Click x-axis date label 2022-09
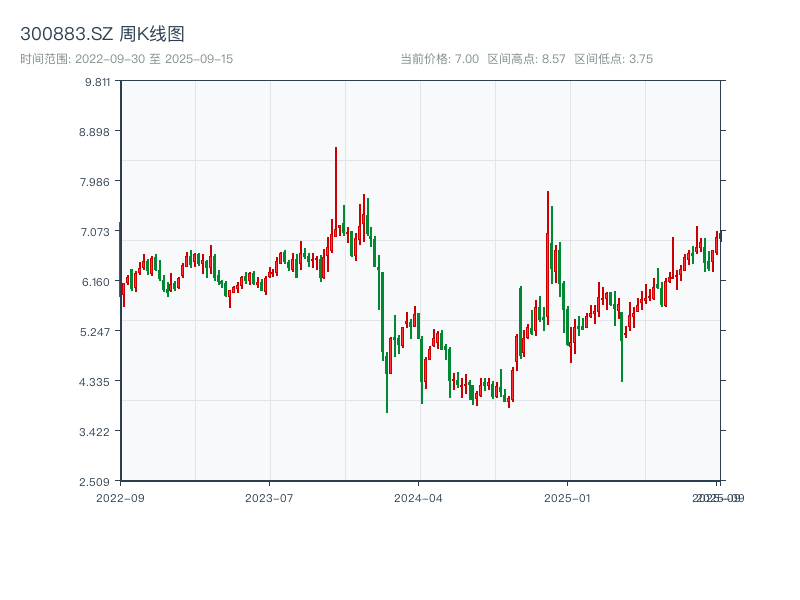 point(120,498)
